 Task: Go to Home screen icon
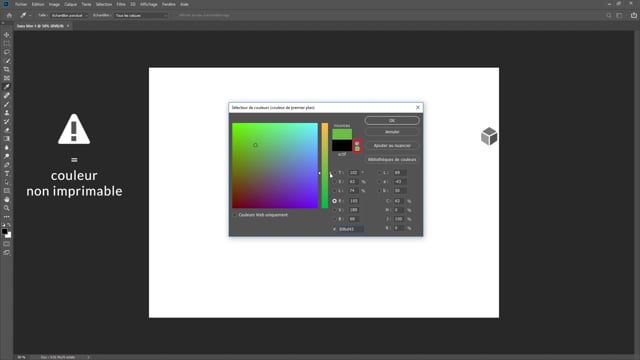[9, 15]
